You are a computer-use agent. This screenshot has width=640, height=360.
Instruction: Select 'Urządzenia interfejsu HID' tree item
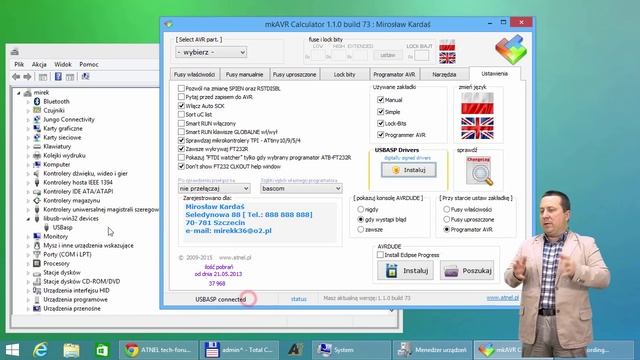(x=76, y=290)
